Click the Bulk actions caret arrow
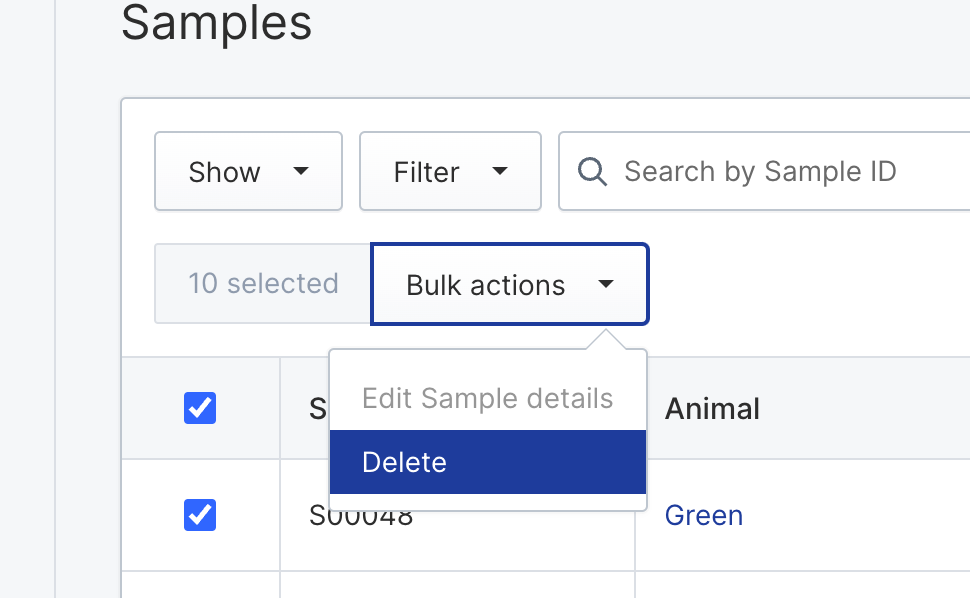The height and width of the screenshot is (598, 970). (606, 284)
